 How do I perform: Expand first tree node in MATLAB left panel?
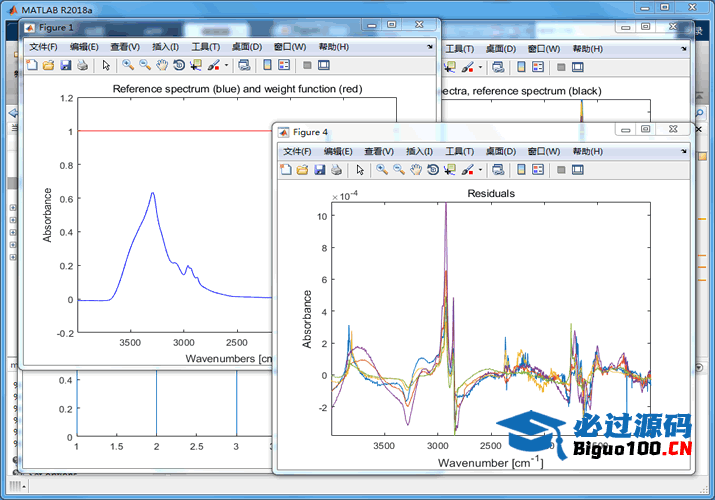(x=13, y=207)
